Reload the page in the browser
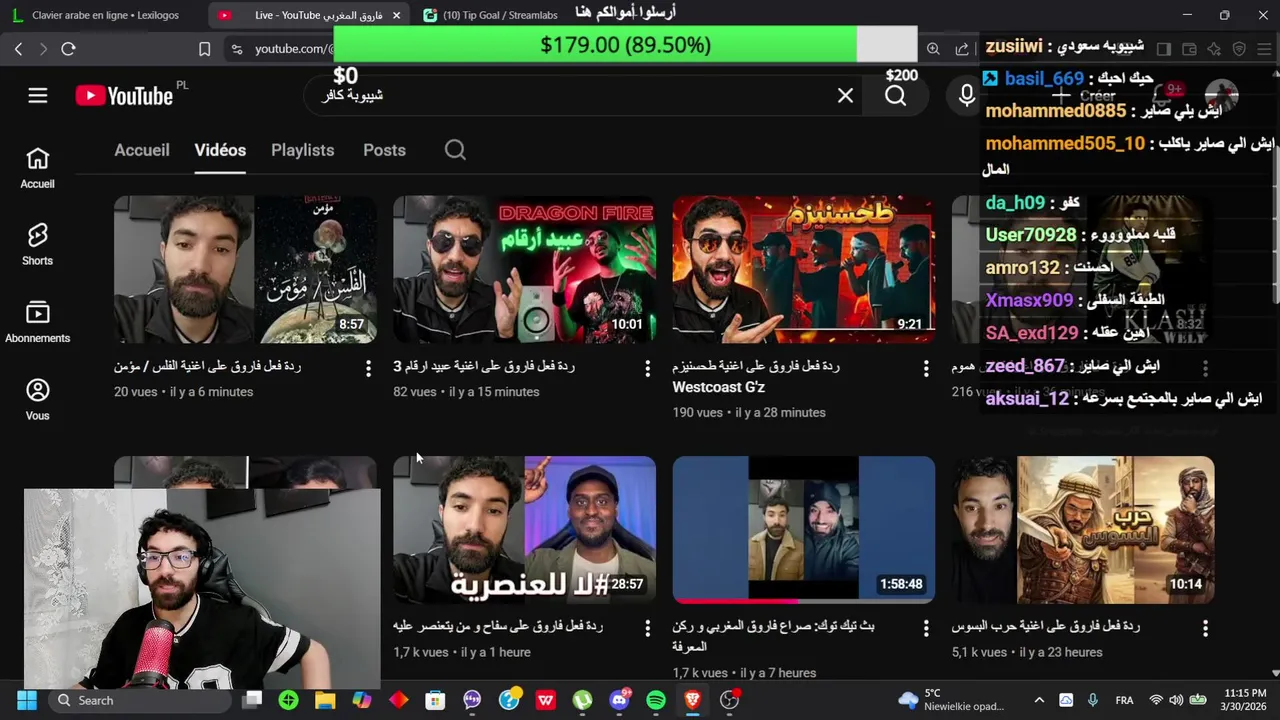 pyautogui.click(x=68, y=48)
